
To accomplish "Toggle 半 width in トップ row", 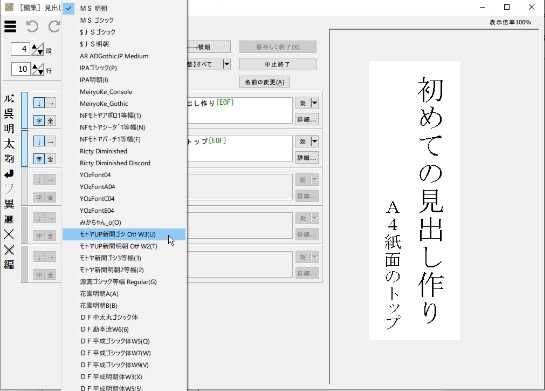I will [x=39, y=159].
